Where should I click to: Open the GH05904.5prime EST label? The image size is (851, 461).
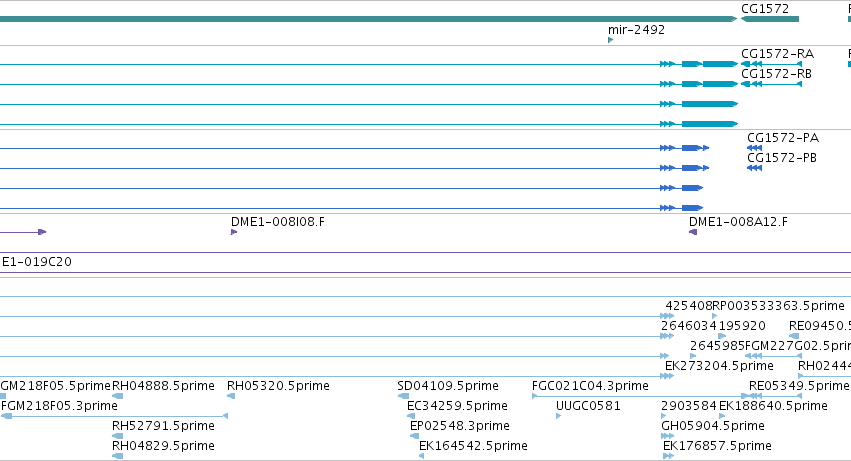(x=713, y=426)
